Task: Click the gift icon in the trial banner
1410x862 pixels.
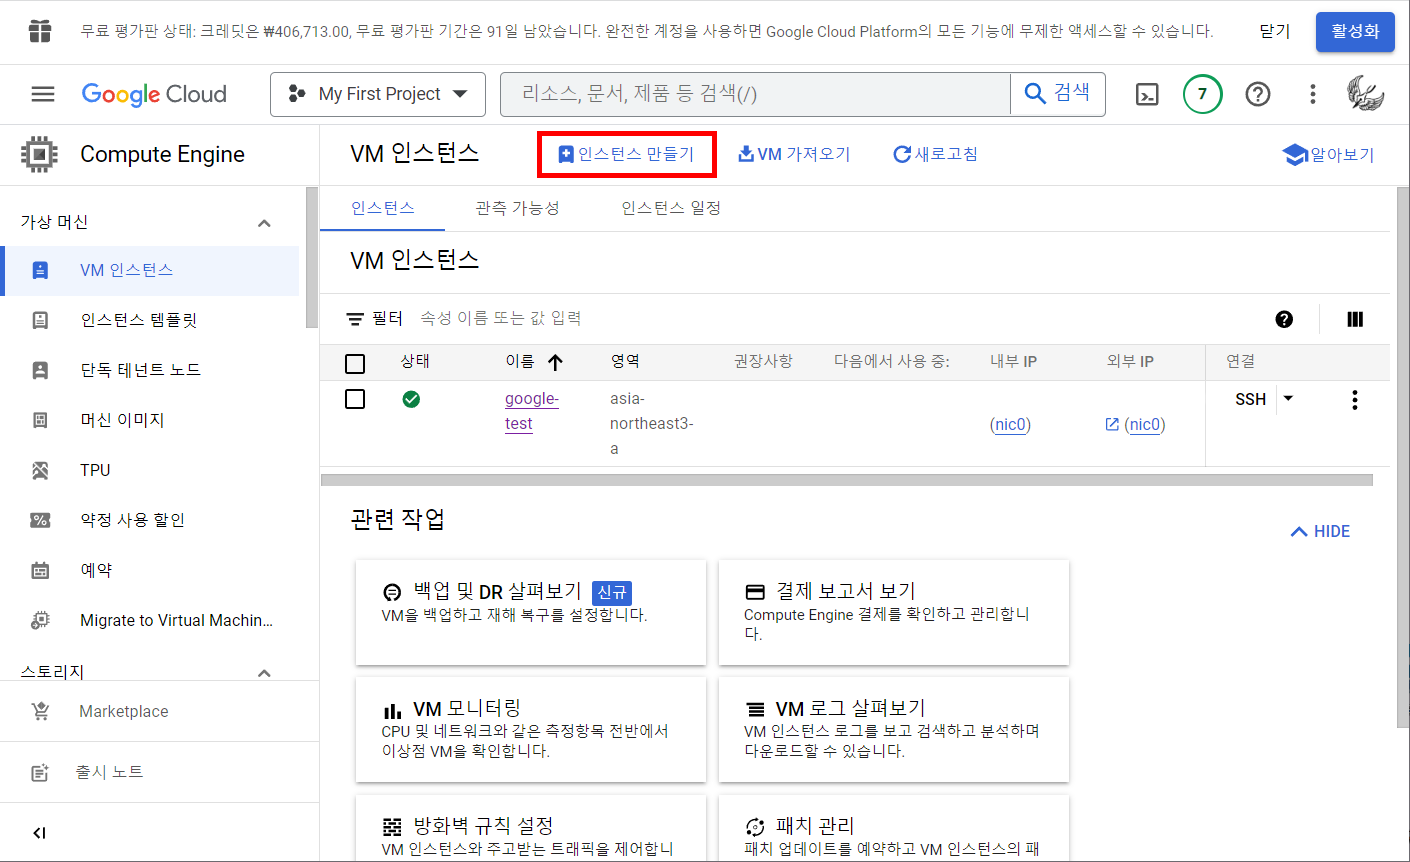Action: coord(40,31)
